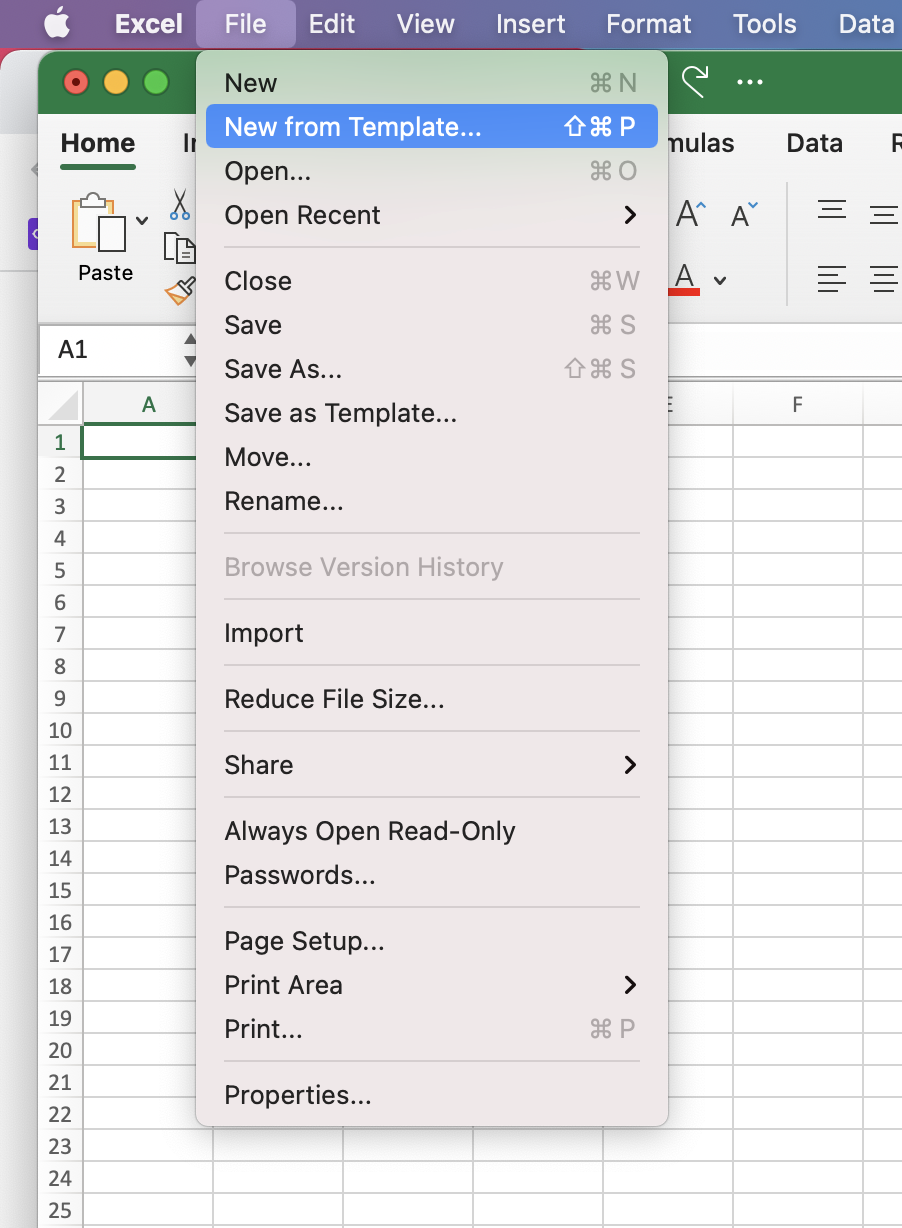Screen dimensions: 902x1228
Task: Click the top align icon in ribbon
Action: point(832,212)
